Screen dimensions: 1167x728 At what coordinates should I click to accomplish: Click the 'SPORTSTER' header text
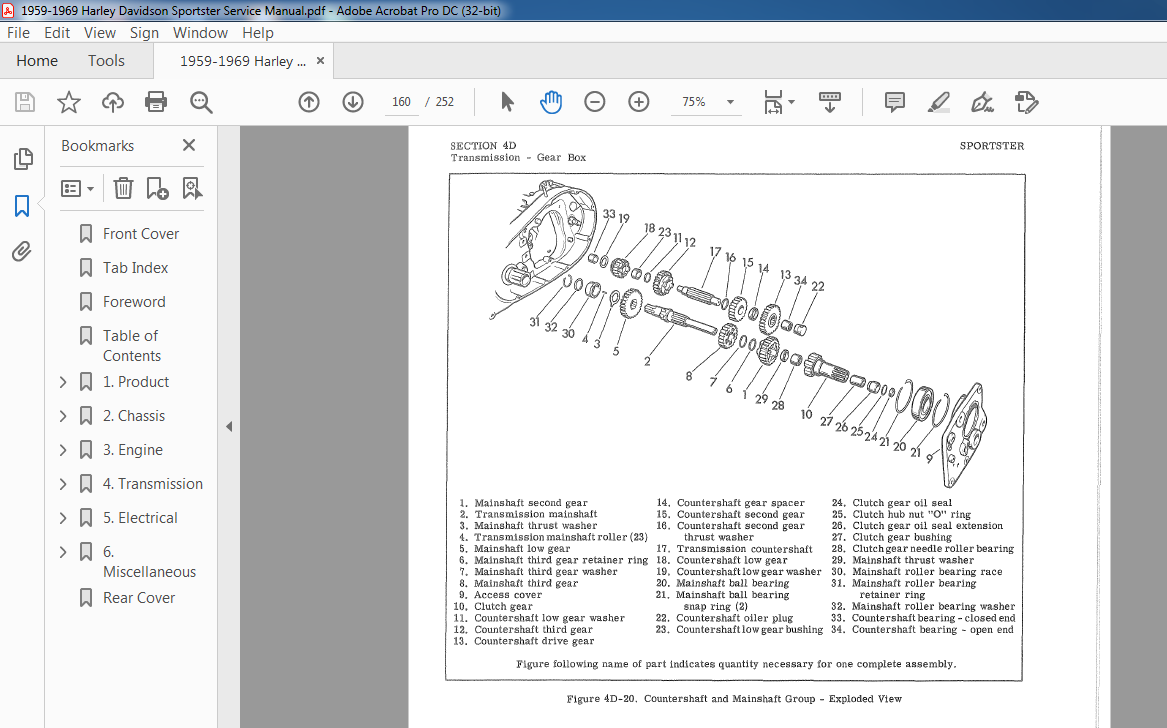point(991,146)
